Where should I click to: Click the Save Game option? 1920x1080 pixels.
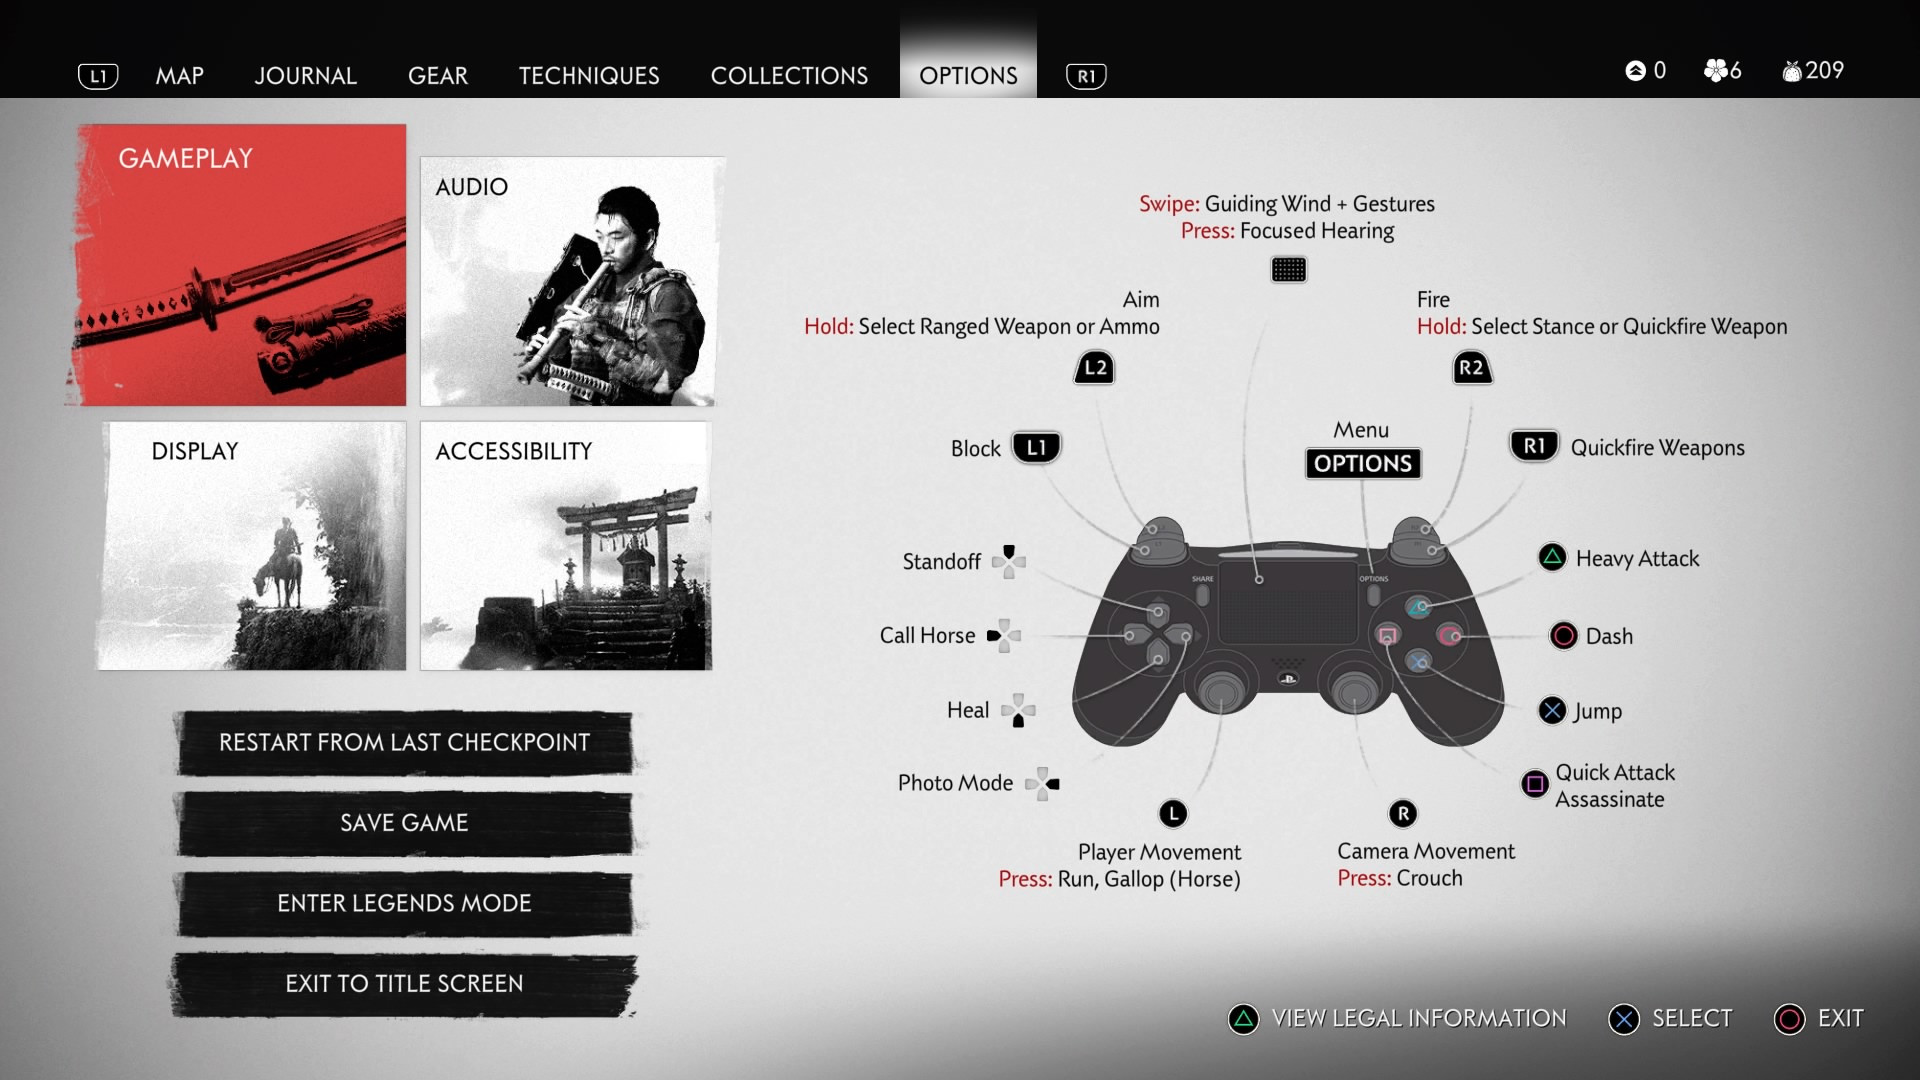(402, 822)
